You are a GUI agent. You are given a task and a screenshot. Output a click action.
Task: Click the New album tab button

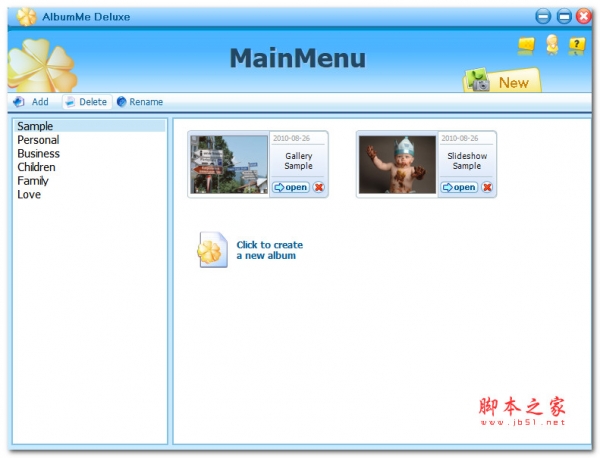click(502, 81)
